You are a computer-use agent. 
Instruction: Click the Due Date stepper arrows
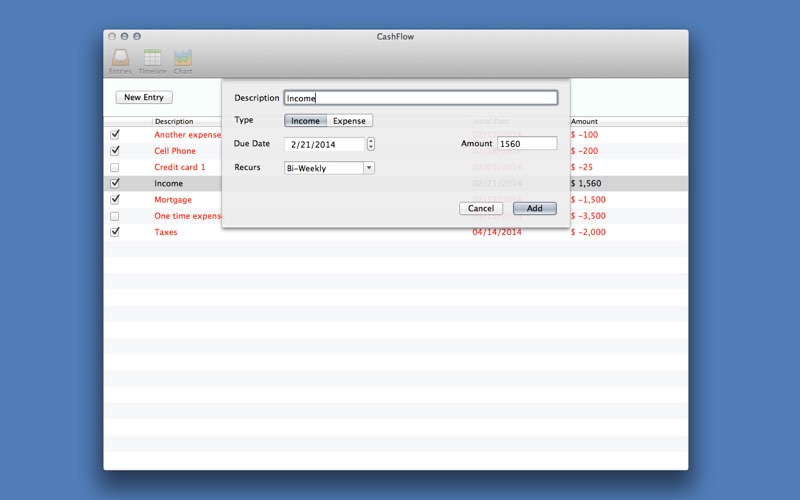pyautogui.click(x=371, y=144)
